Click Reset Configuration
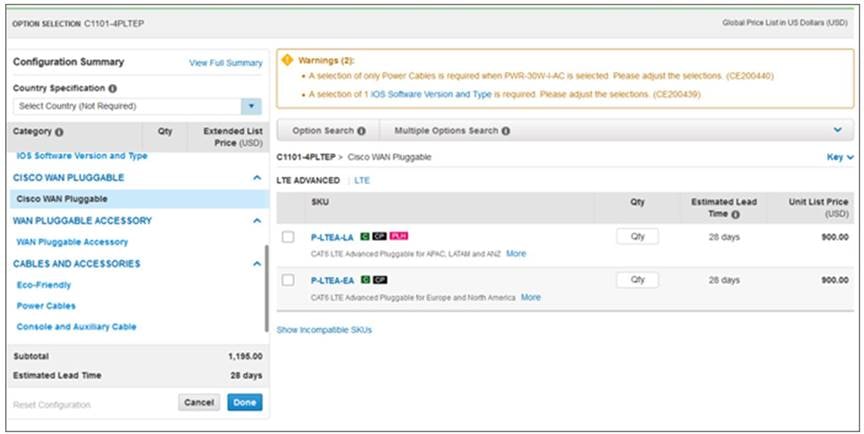Image resolution: width=864 pixels, height=434 pixels. 52,405
